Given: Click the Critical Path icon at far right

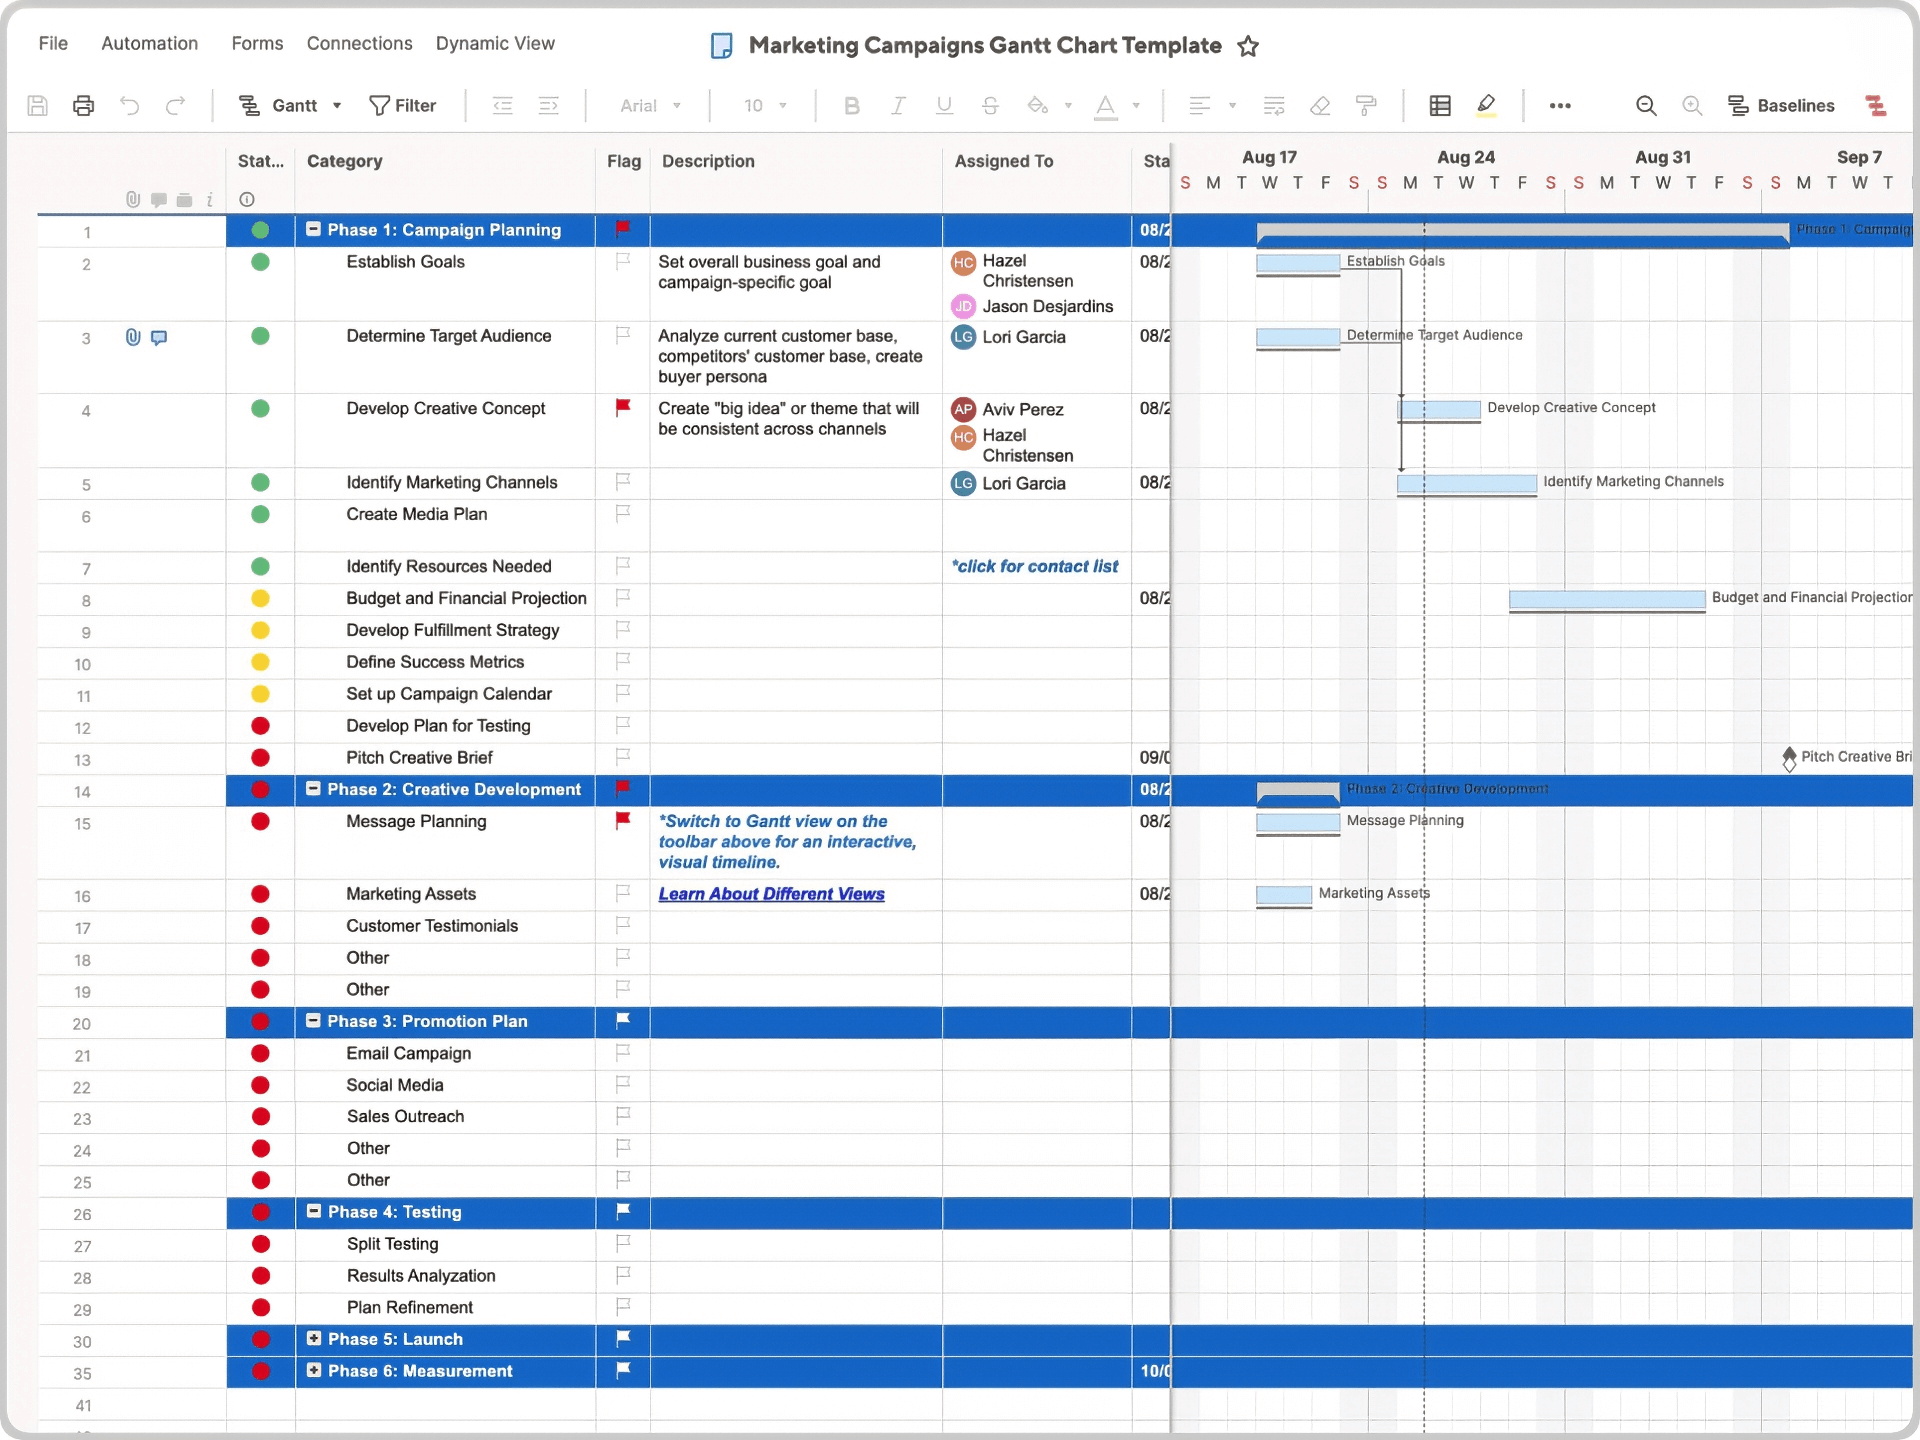Looking at the screenshot, I should pos(1877,105).
